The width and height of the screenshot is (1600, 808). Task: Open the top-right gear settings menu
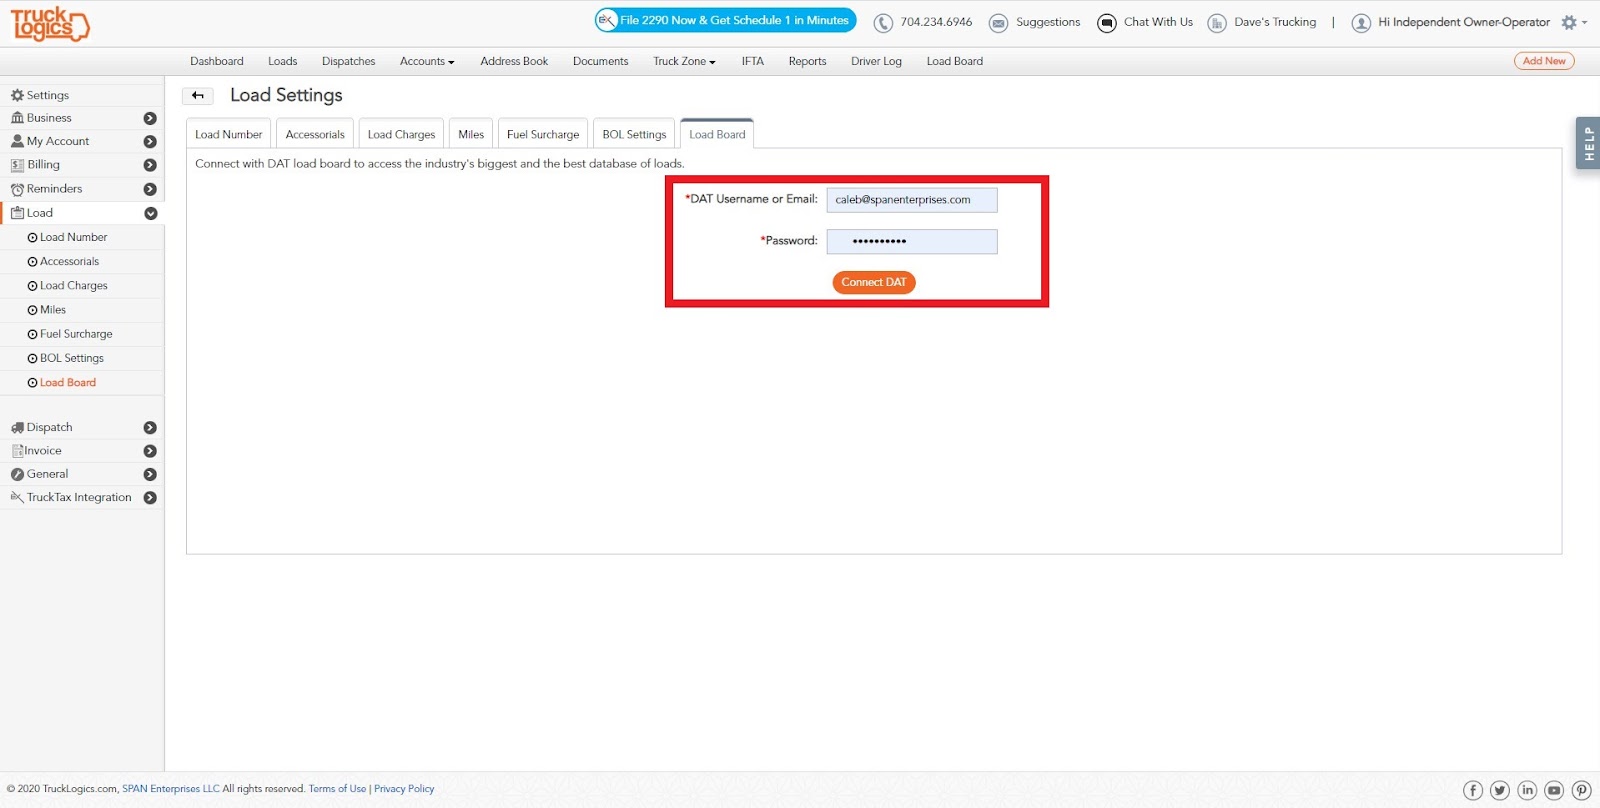click(x=1574, y=22)
